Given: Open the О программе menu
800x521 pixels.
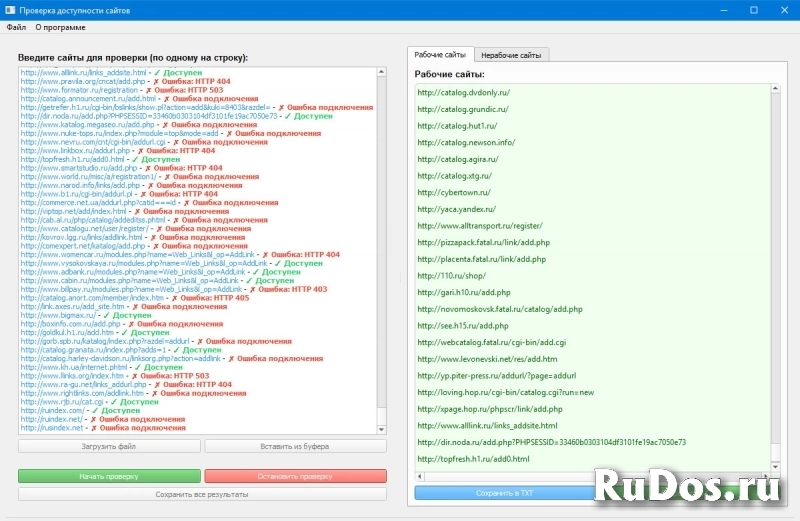Looking at the screenshot, I should point(60,27).
